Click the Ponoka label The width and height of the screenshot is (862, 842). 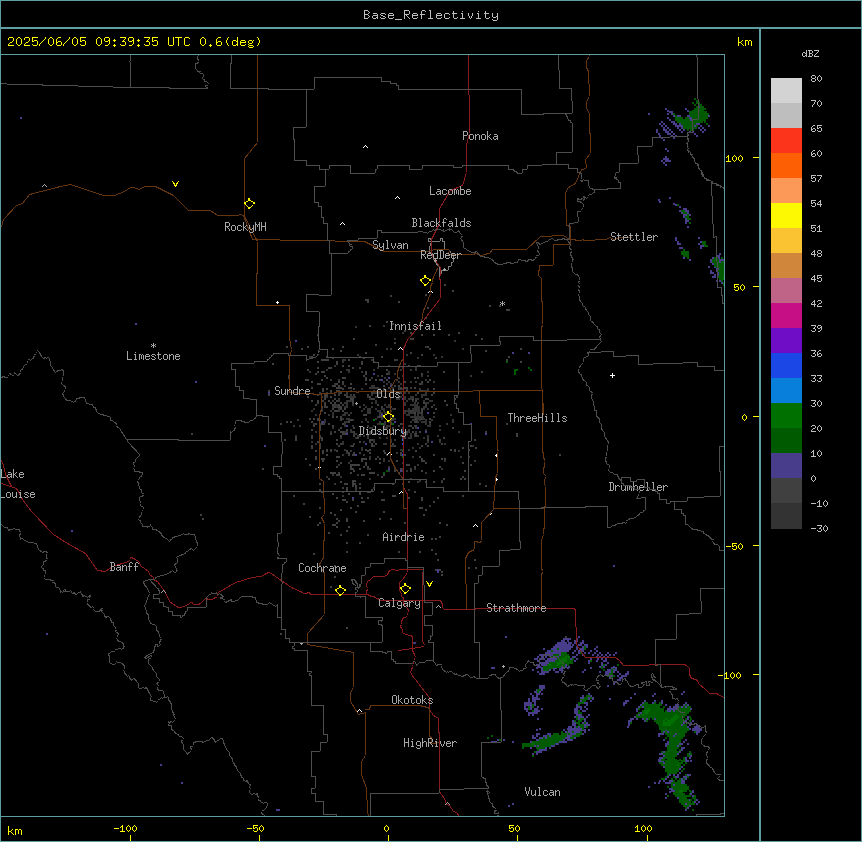click(480, 136)
